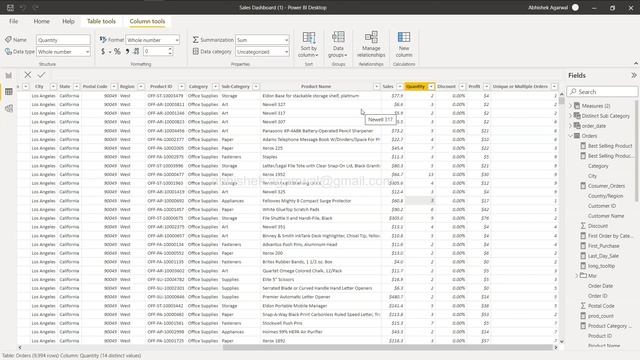Select Country/Region field
Viewport: 640px width, 360px height.
point(605,196)
